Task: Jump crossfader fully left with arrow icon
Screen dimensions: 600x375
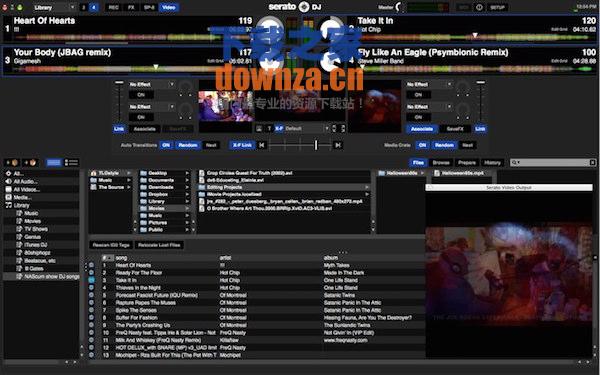Action: click(262, 145)
